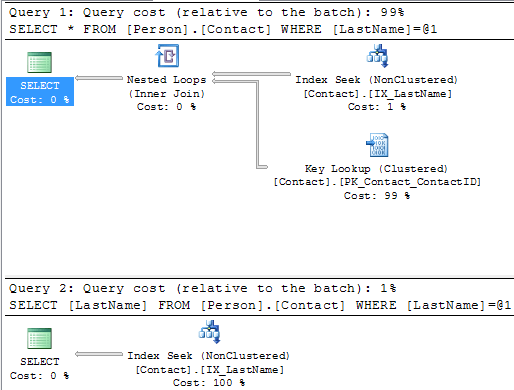The image size is (514, 390).
Task: Select the Query 2 SELECT table icon
Action: click(39, 338)
